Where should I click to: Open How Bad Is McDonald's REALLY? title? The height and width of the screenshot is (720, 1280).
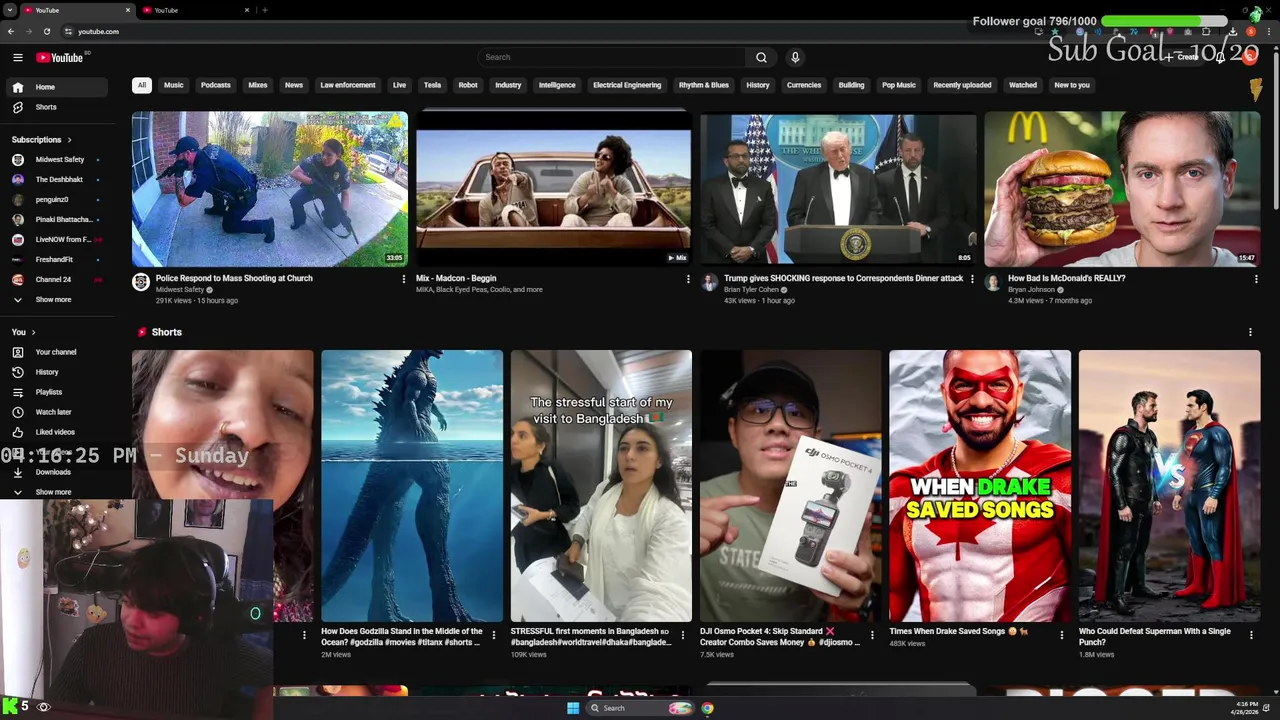click(1066, 279)
